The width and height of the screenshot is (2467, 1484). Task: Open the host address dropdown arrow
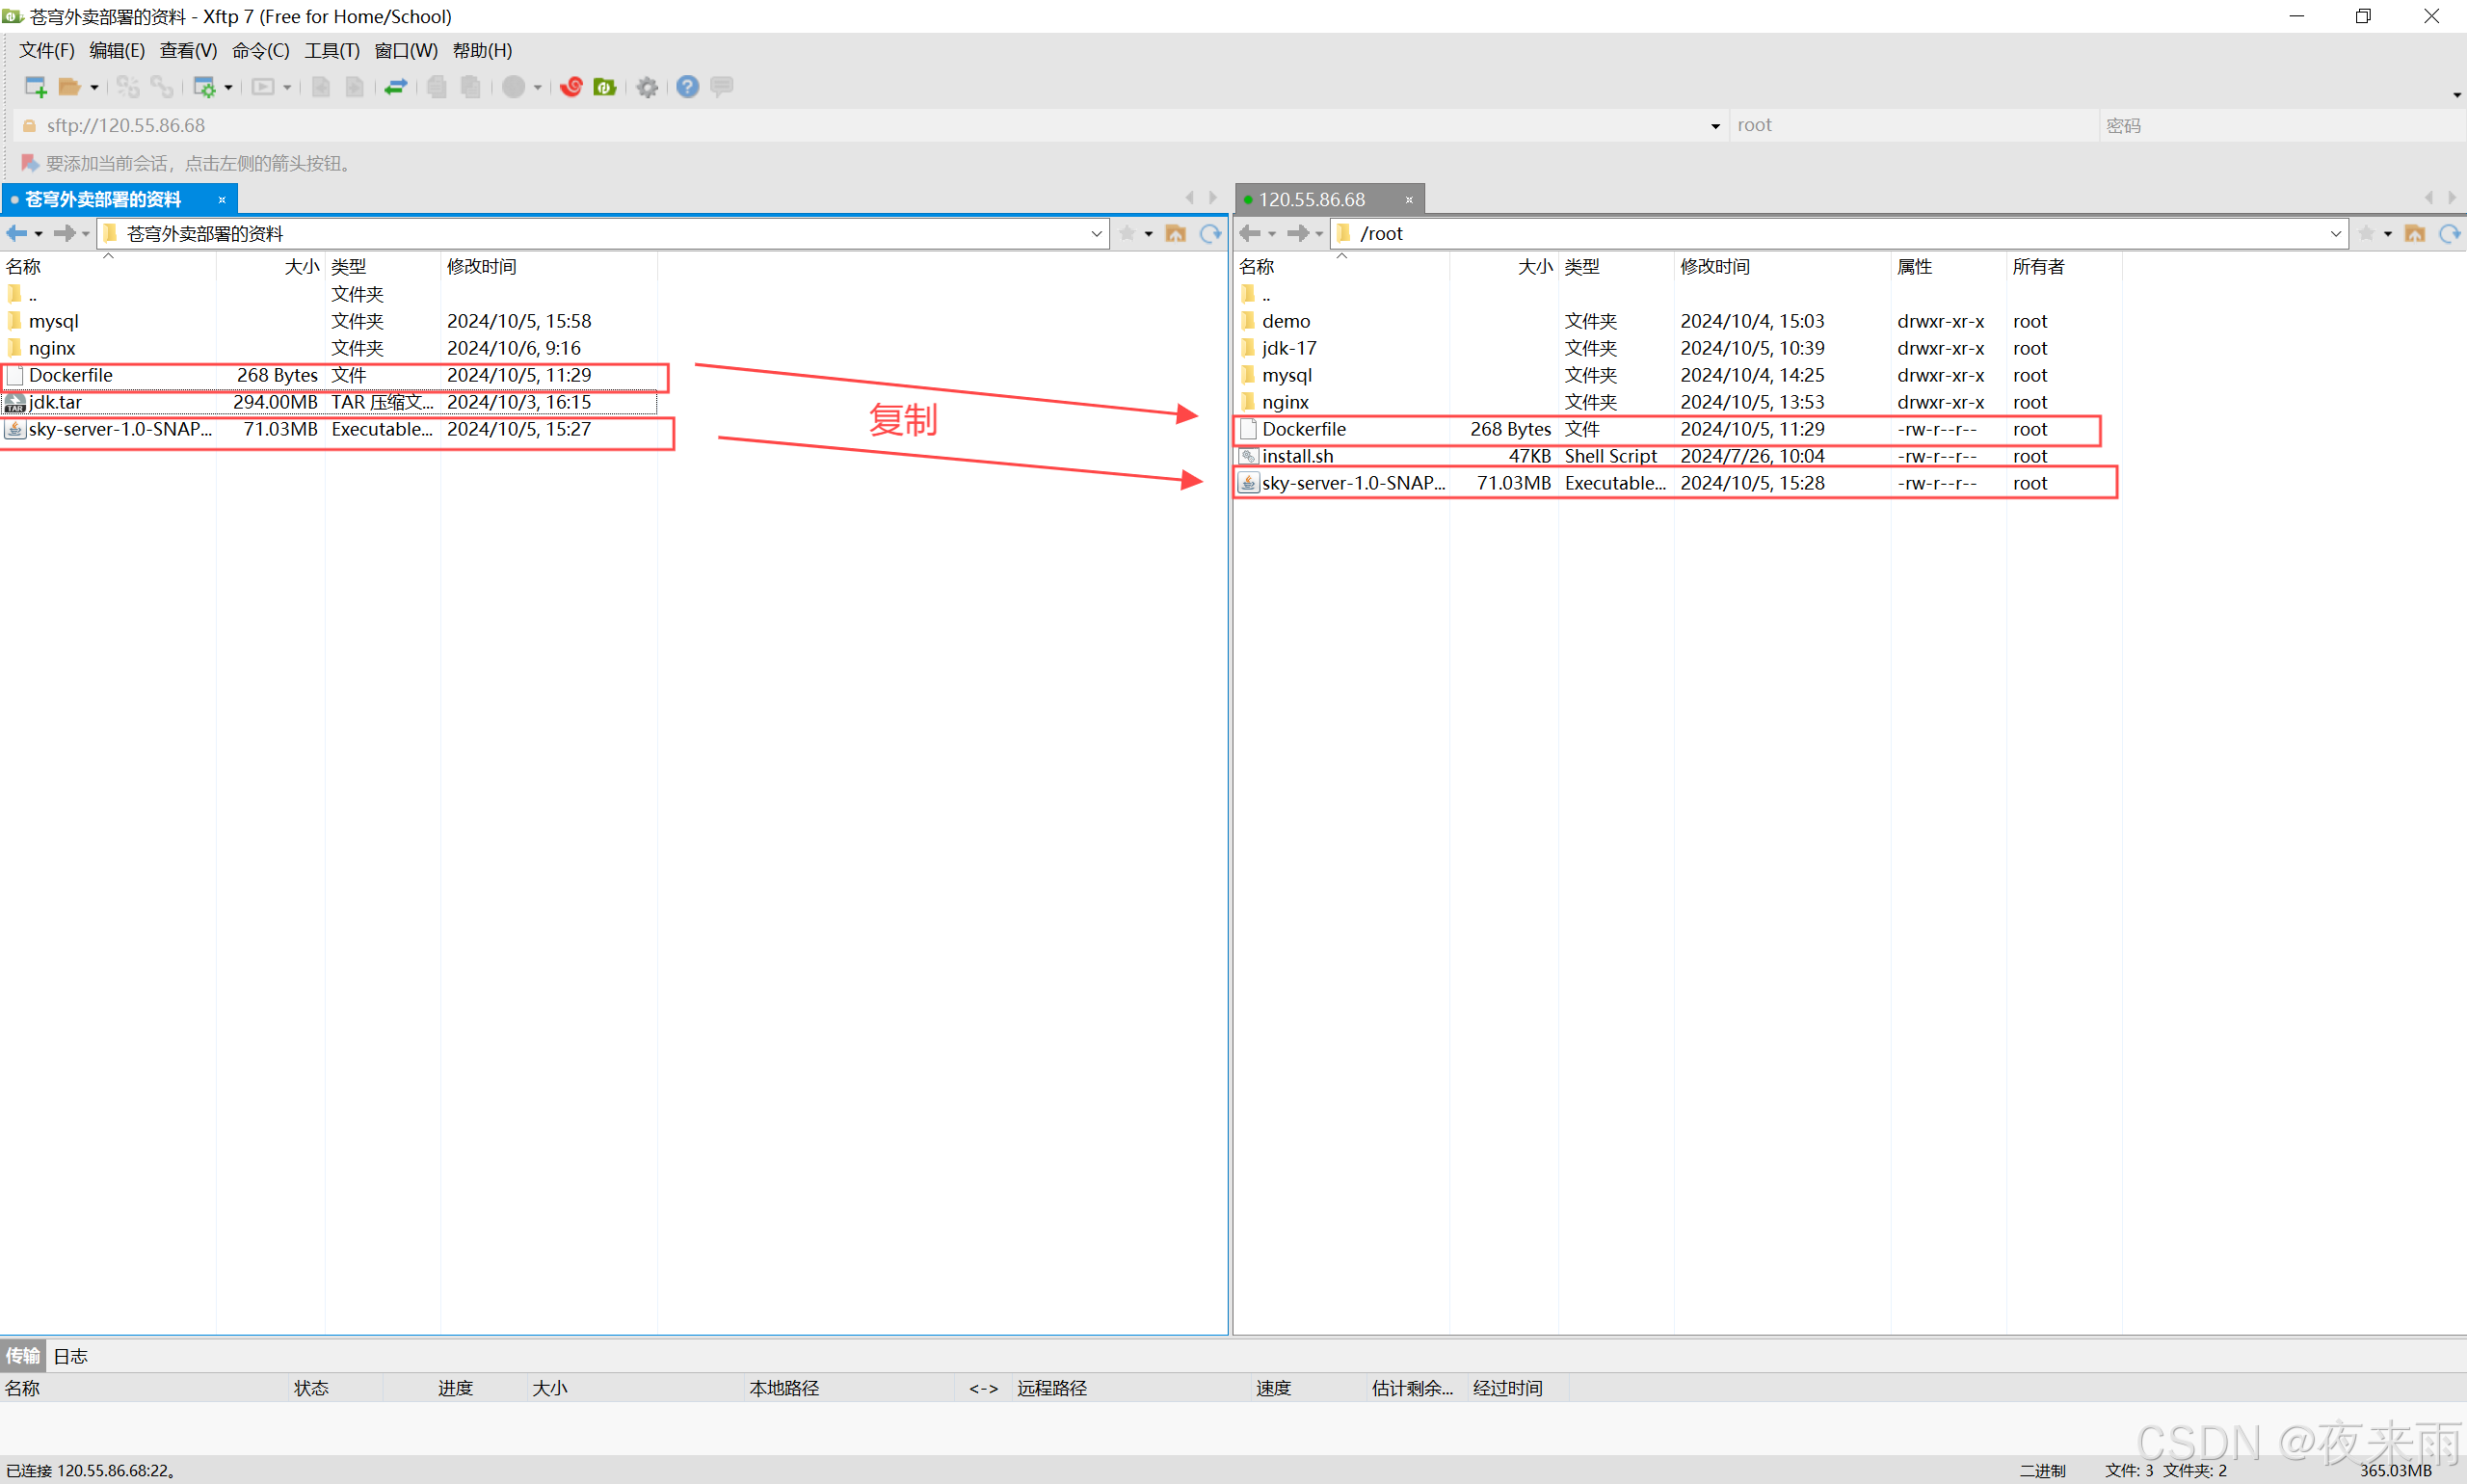coord(1715,126)
